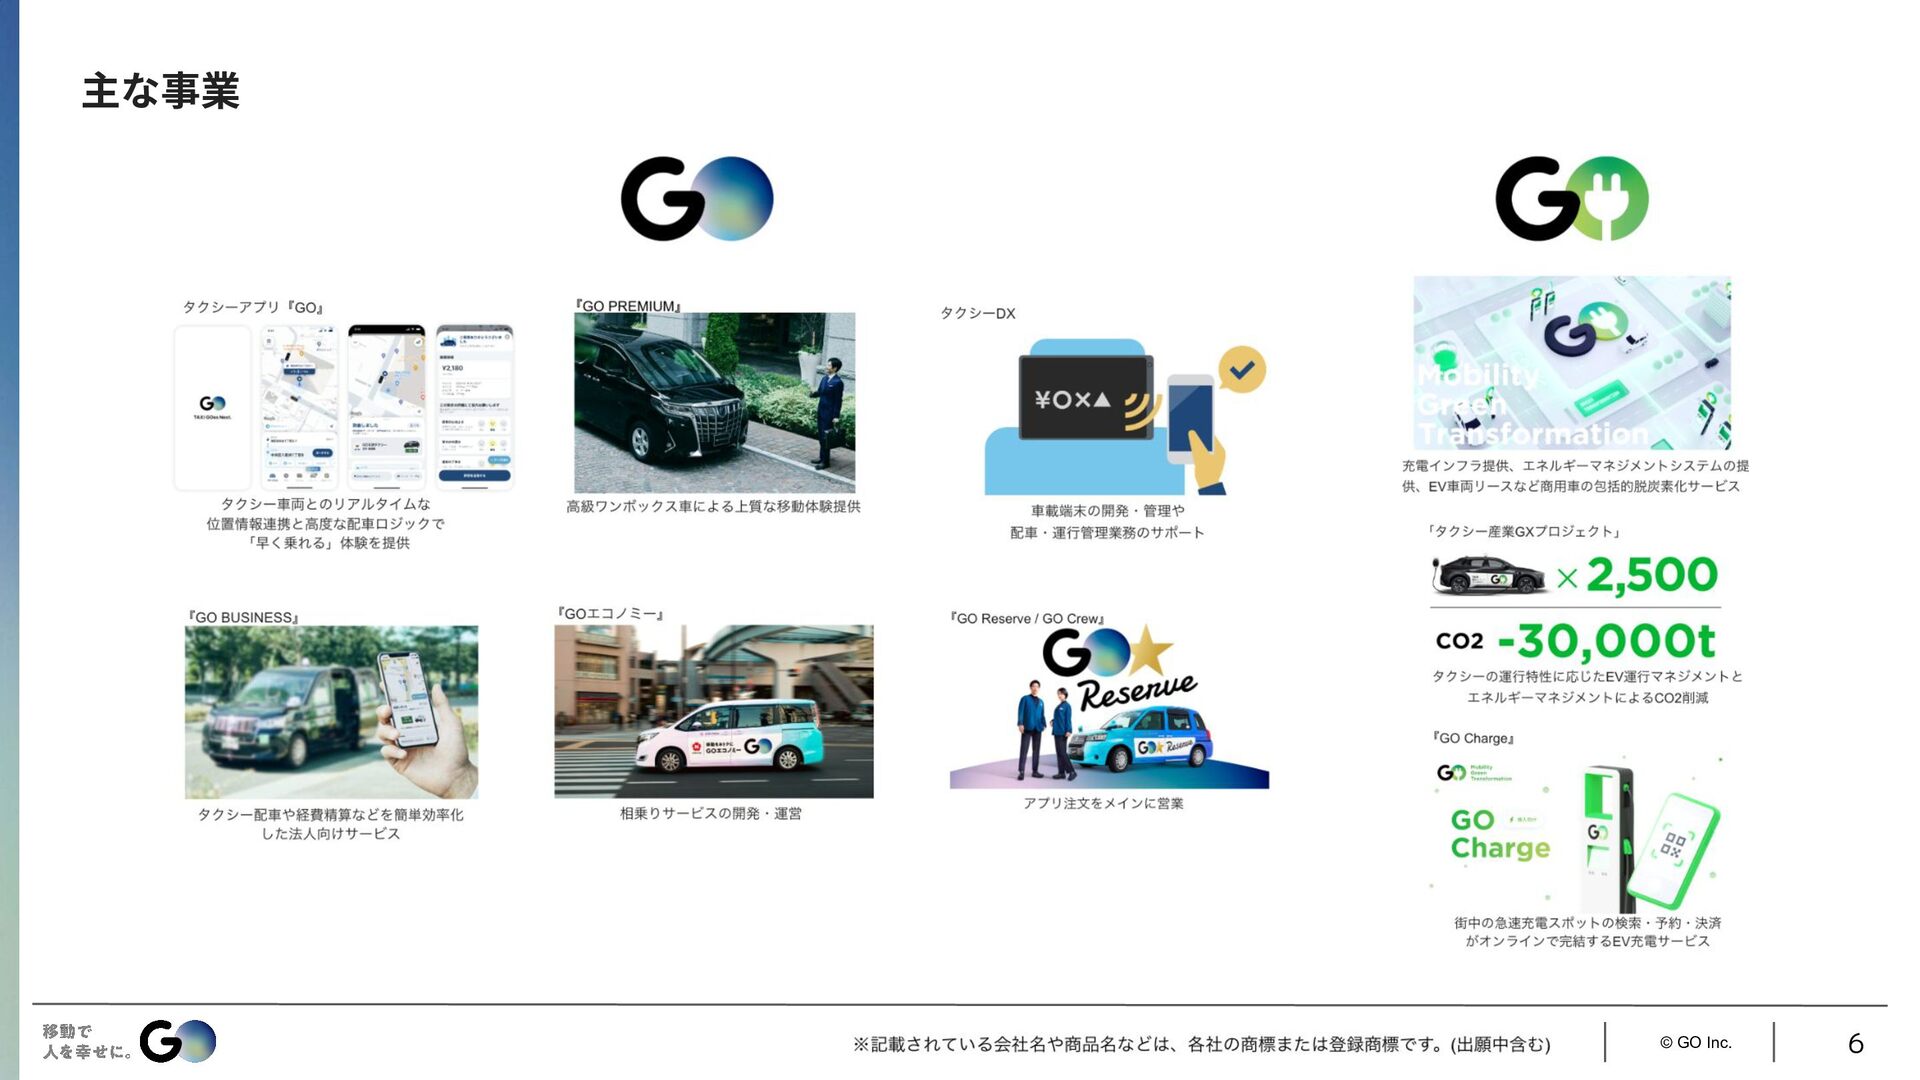The width and height of the screenshot is (1920, 1080).
Task: Click the GO PREMIUM black van photo
Action: click(714, 402)
